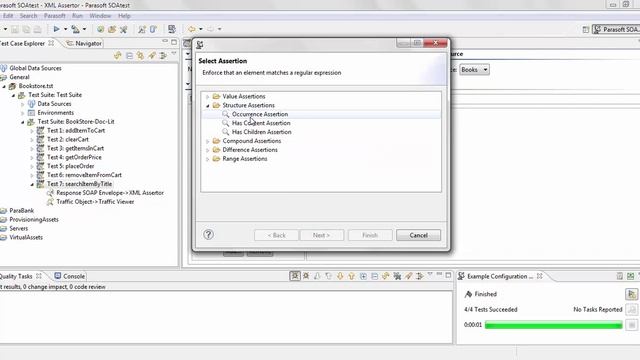This screenshot has height=360, width=640.
Task: Click the up arrow icon in Quality Tasks toolbar
Action: [x=351, y=276]
